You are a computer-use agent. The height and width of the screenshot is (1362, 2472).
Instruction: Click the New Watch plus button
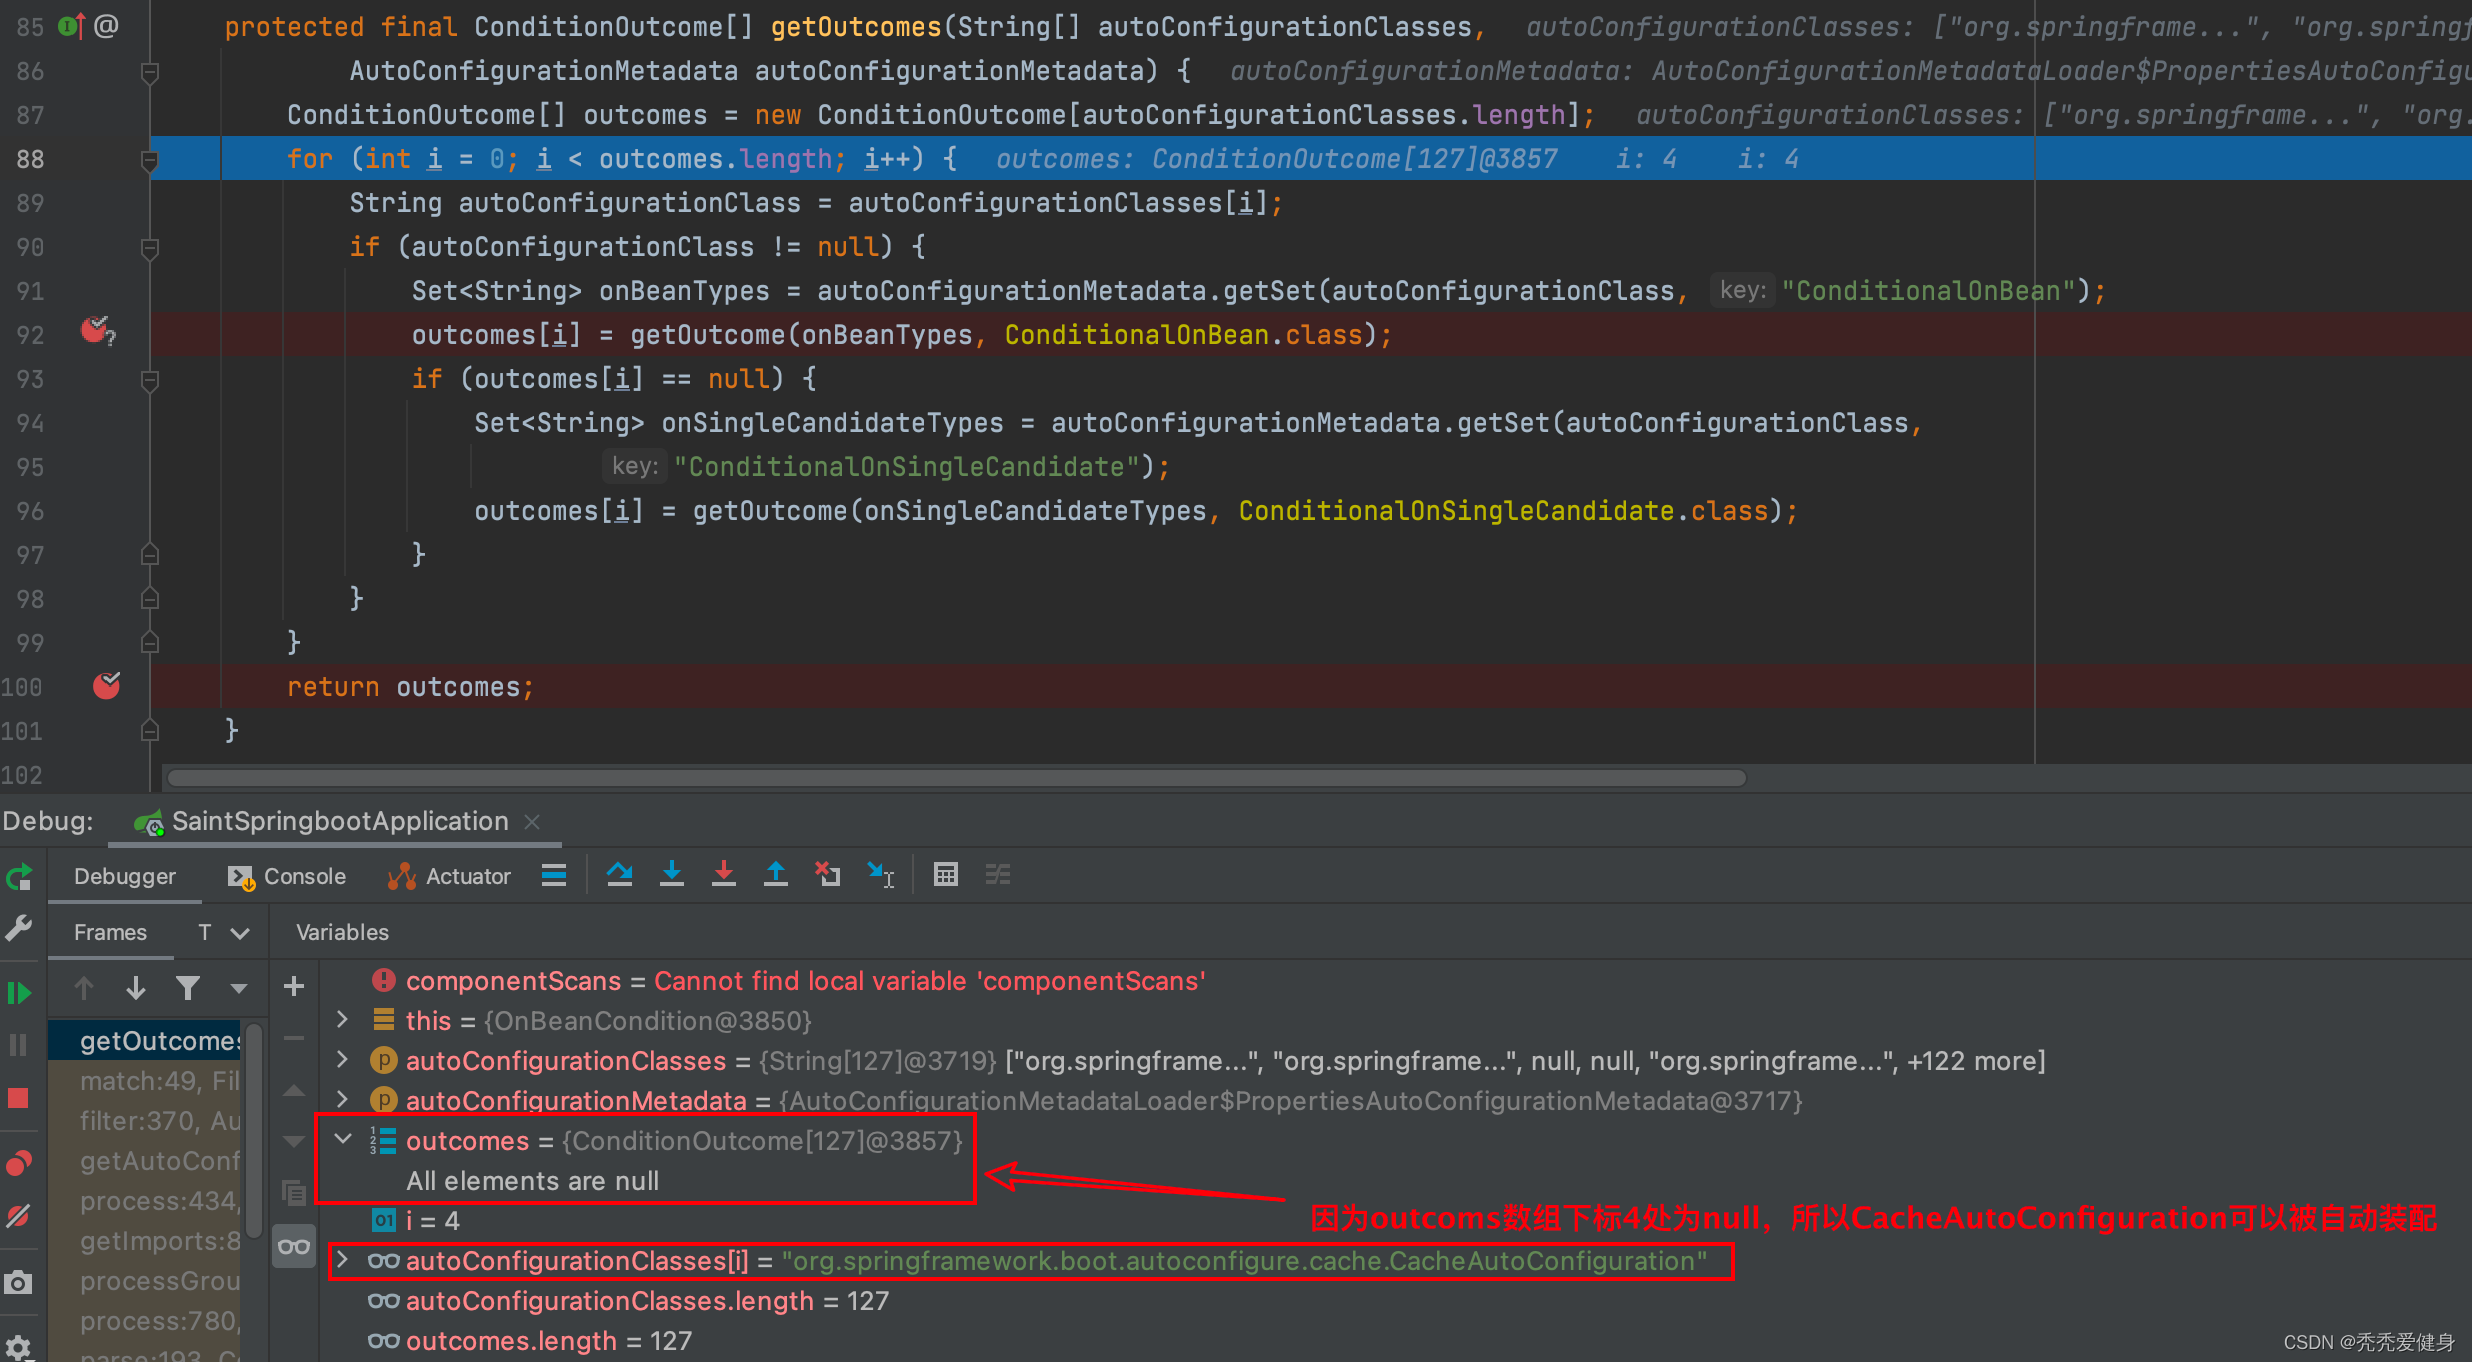[x=294, y=987]
